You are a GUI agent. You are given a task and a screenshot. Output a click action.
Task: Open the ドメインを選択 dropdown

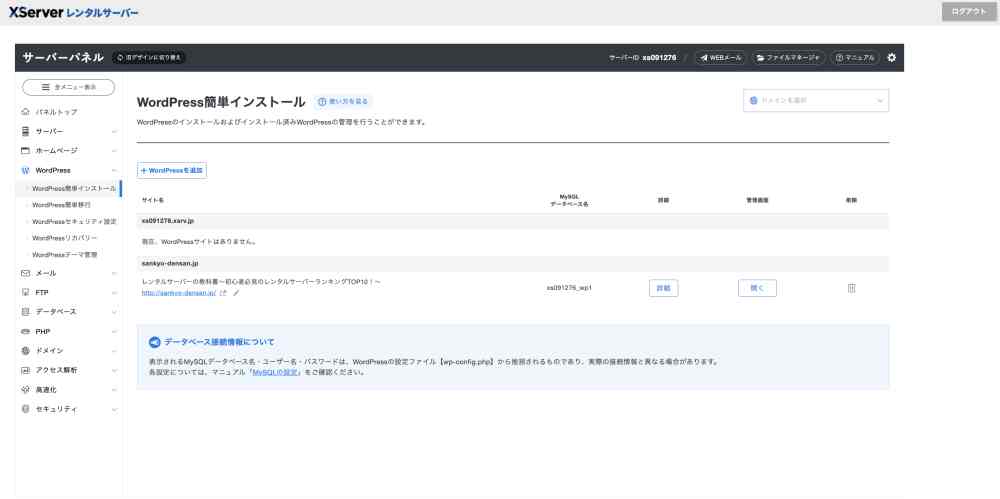click(815, 101)
